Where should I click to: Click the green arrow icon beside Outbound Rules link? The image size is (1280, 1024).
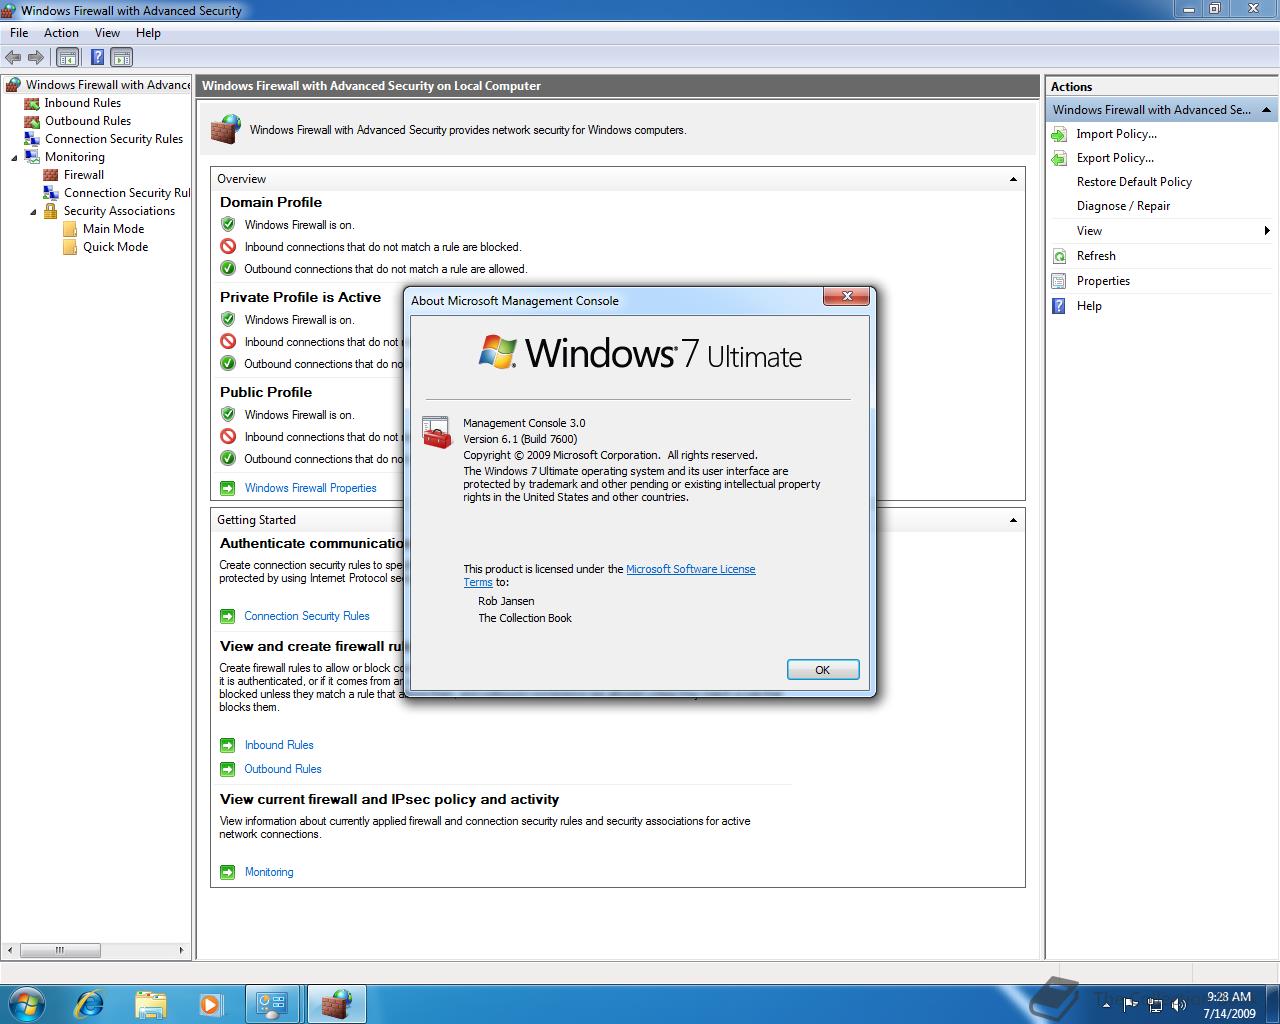point(228,769)
